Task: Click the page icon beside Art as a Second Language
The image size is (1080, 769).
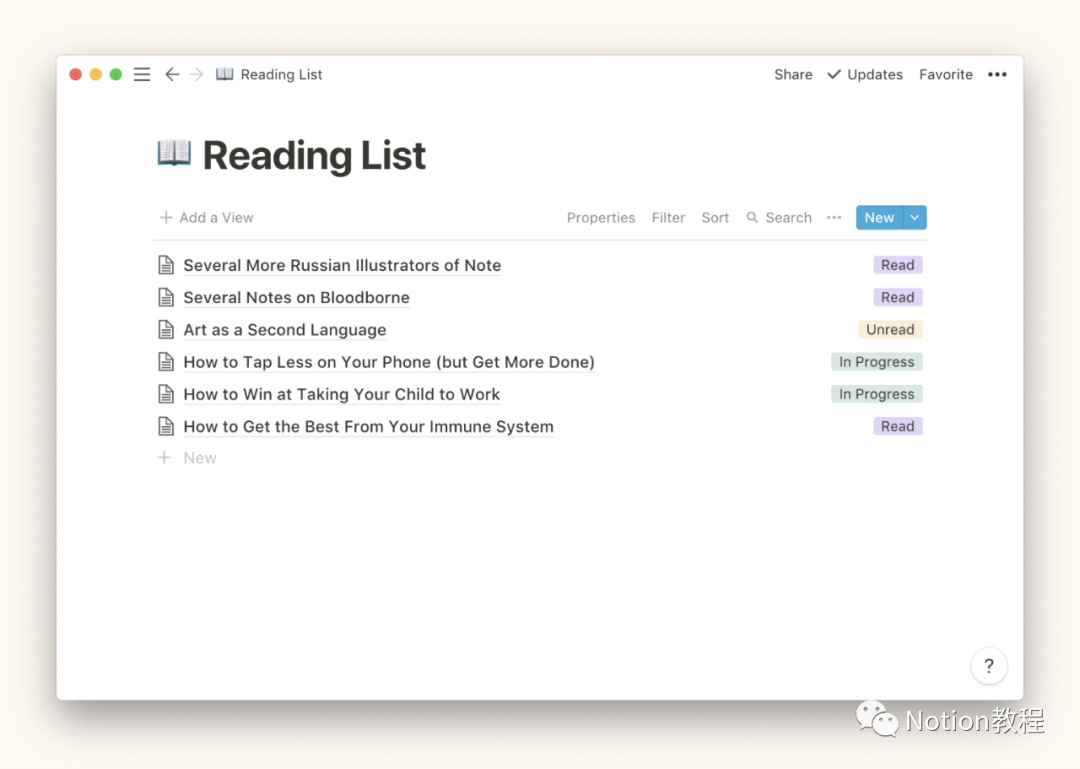Action: tap(166, 330)
